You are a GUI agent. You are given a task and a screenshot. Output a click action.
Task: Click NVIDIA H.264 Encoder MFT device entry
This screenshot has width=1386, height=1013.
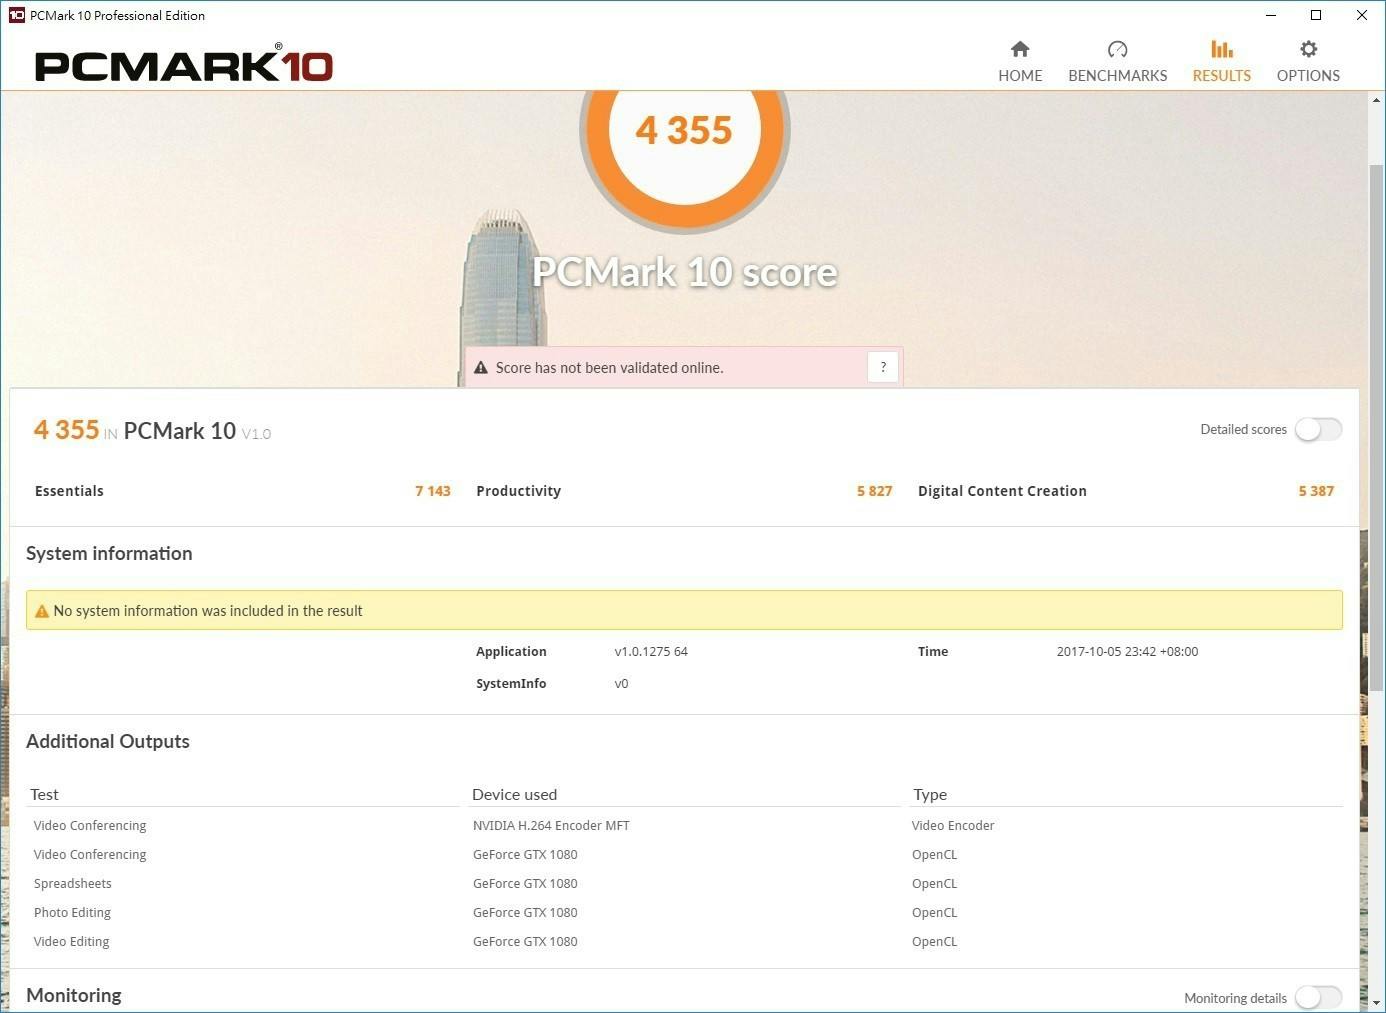click(551, 825)
